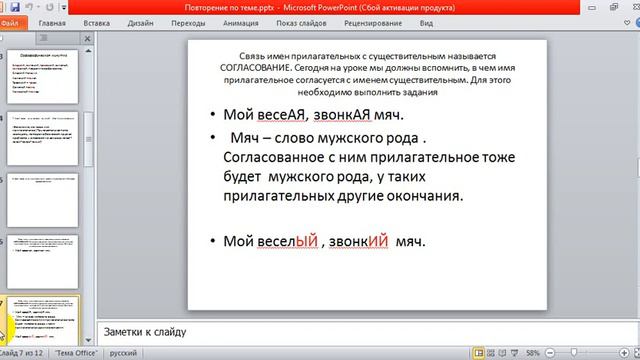Minimize the PowerPoint window
This screenshot has width=640, height=360.
point(592,7)
